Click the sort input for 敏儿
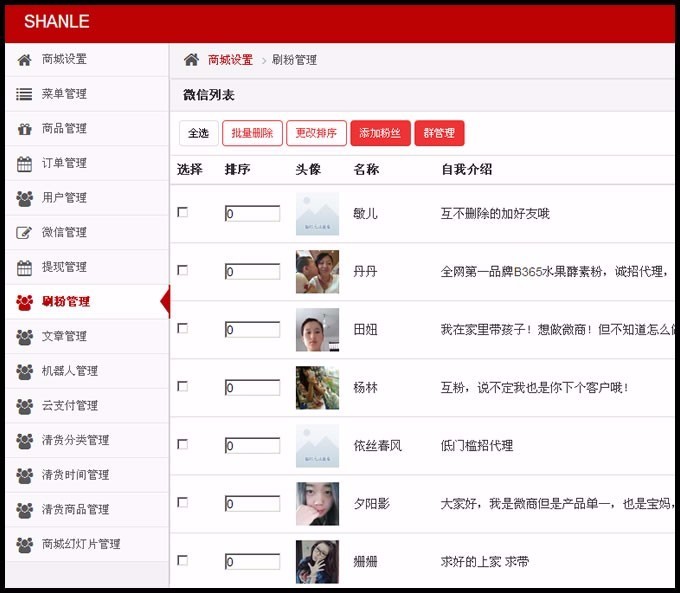The image size is (680, 593). tap(252, 213)
